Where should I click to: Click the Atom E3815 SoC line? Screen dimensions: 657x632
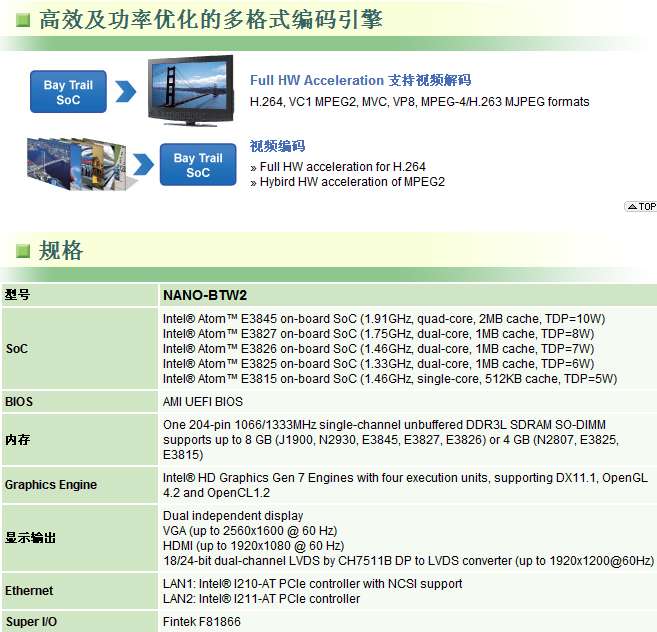click(390, 379)
